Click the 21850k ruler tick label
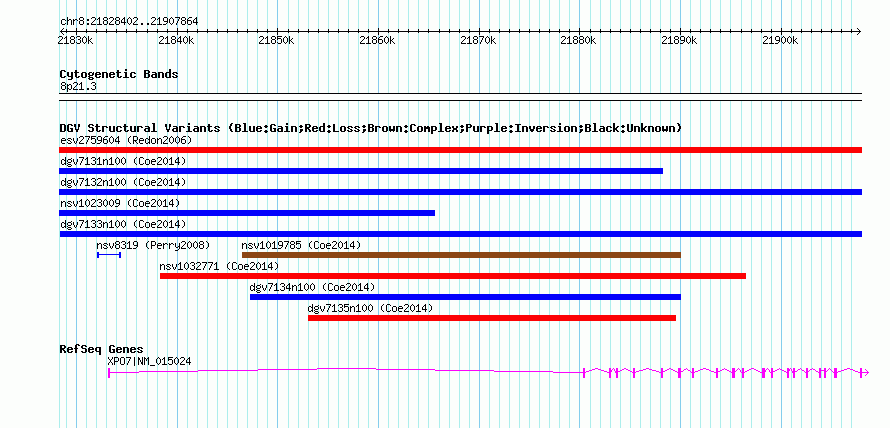This screenshot has width=890, height=428. click(276, 40)
